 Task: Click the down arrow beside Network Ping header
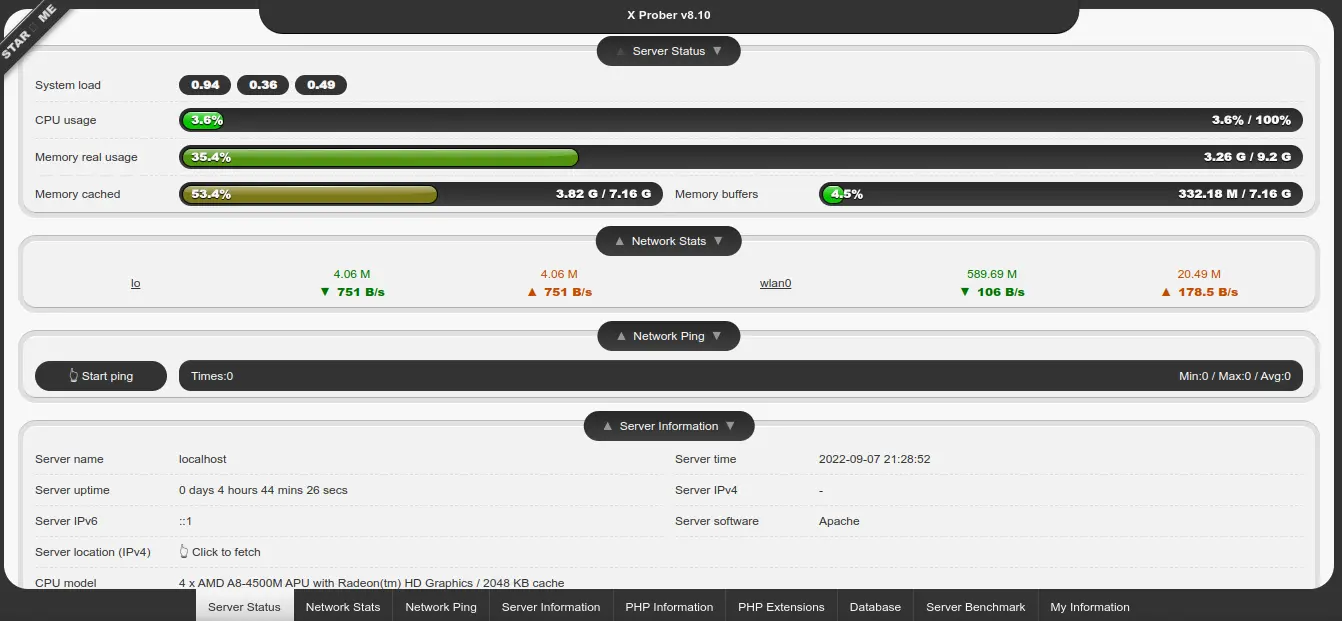coord(717,336)
